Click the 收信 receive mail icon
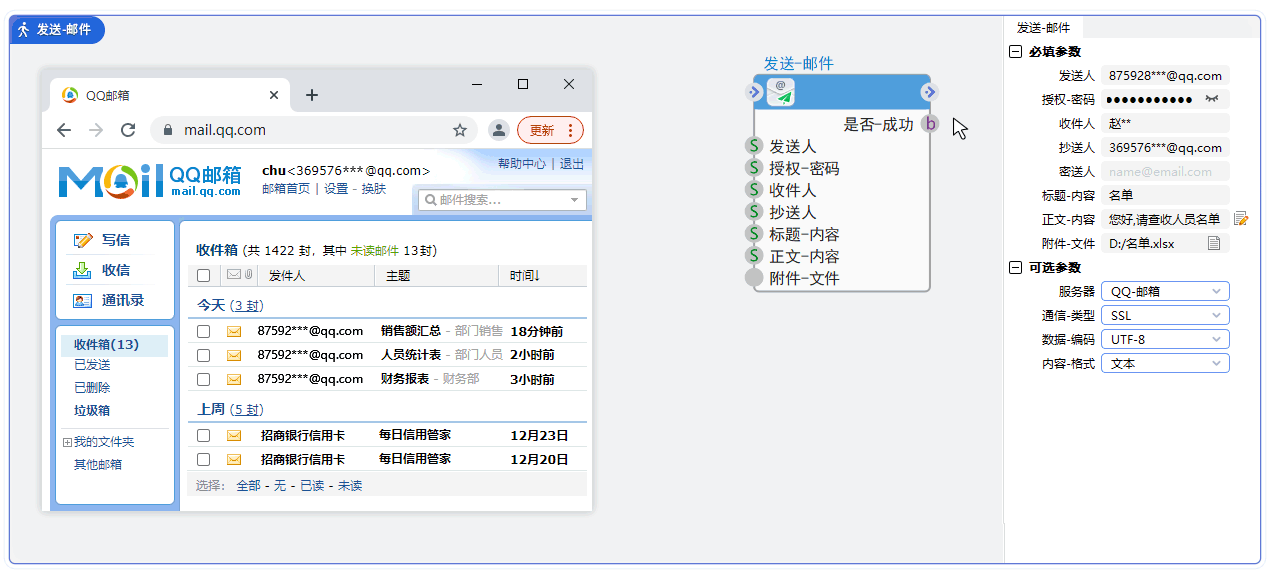Screen dimensions: 1276x574 coord(82,270)
